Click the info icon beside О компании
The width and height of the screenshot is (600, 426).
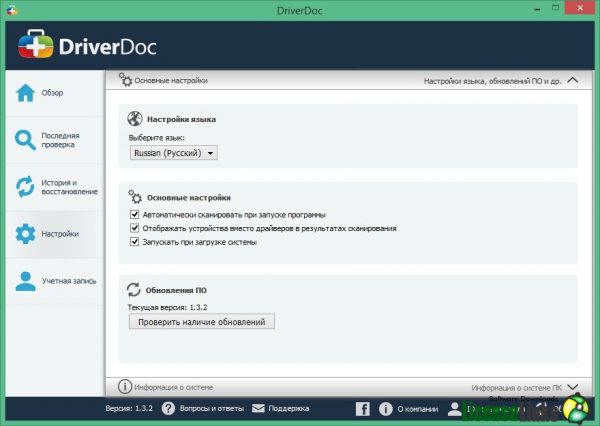point(385,409)
